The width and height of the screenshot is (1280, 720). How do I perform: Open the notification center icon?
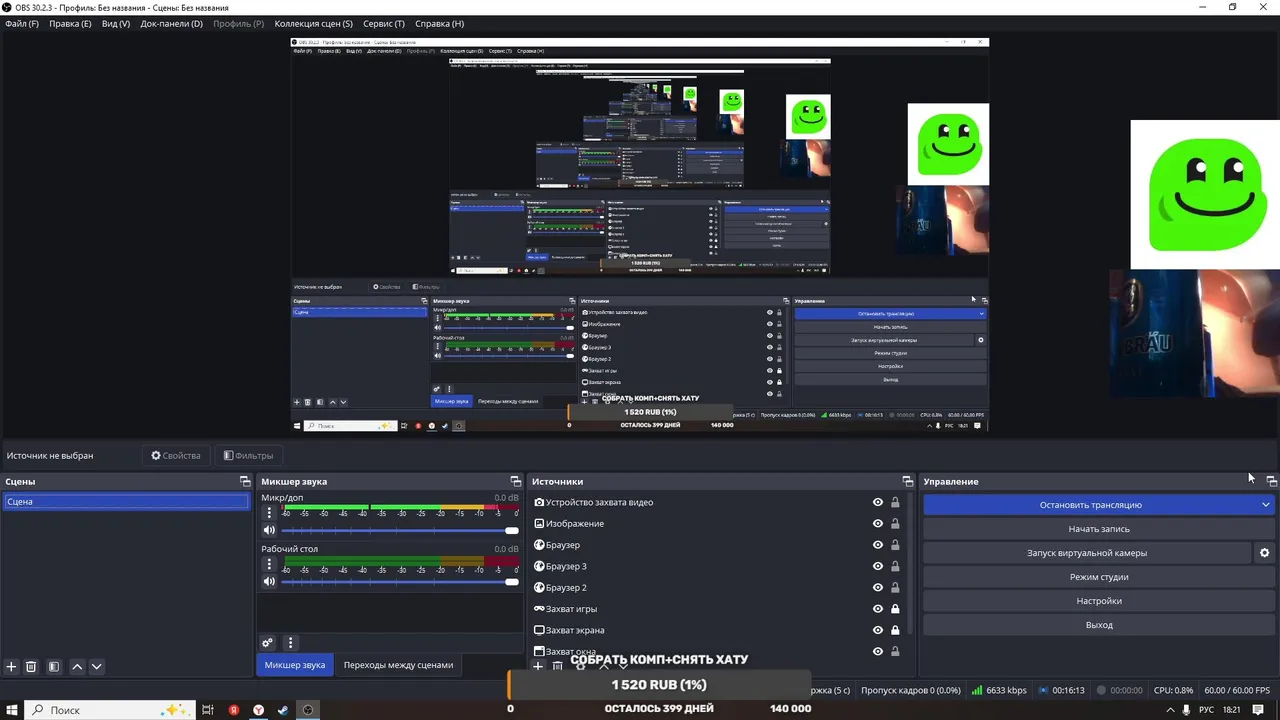pos(1258,710)
